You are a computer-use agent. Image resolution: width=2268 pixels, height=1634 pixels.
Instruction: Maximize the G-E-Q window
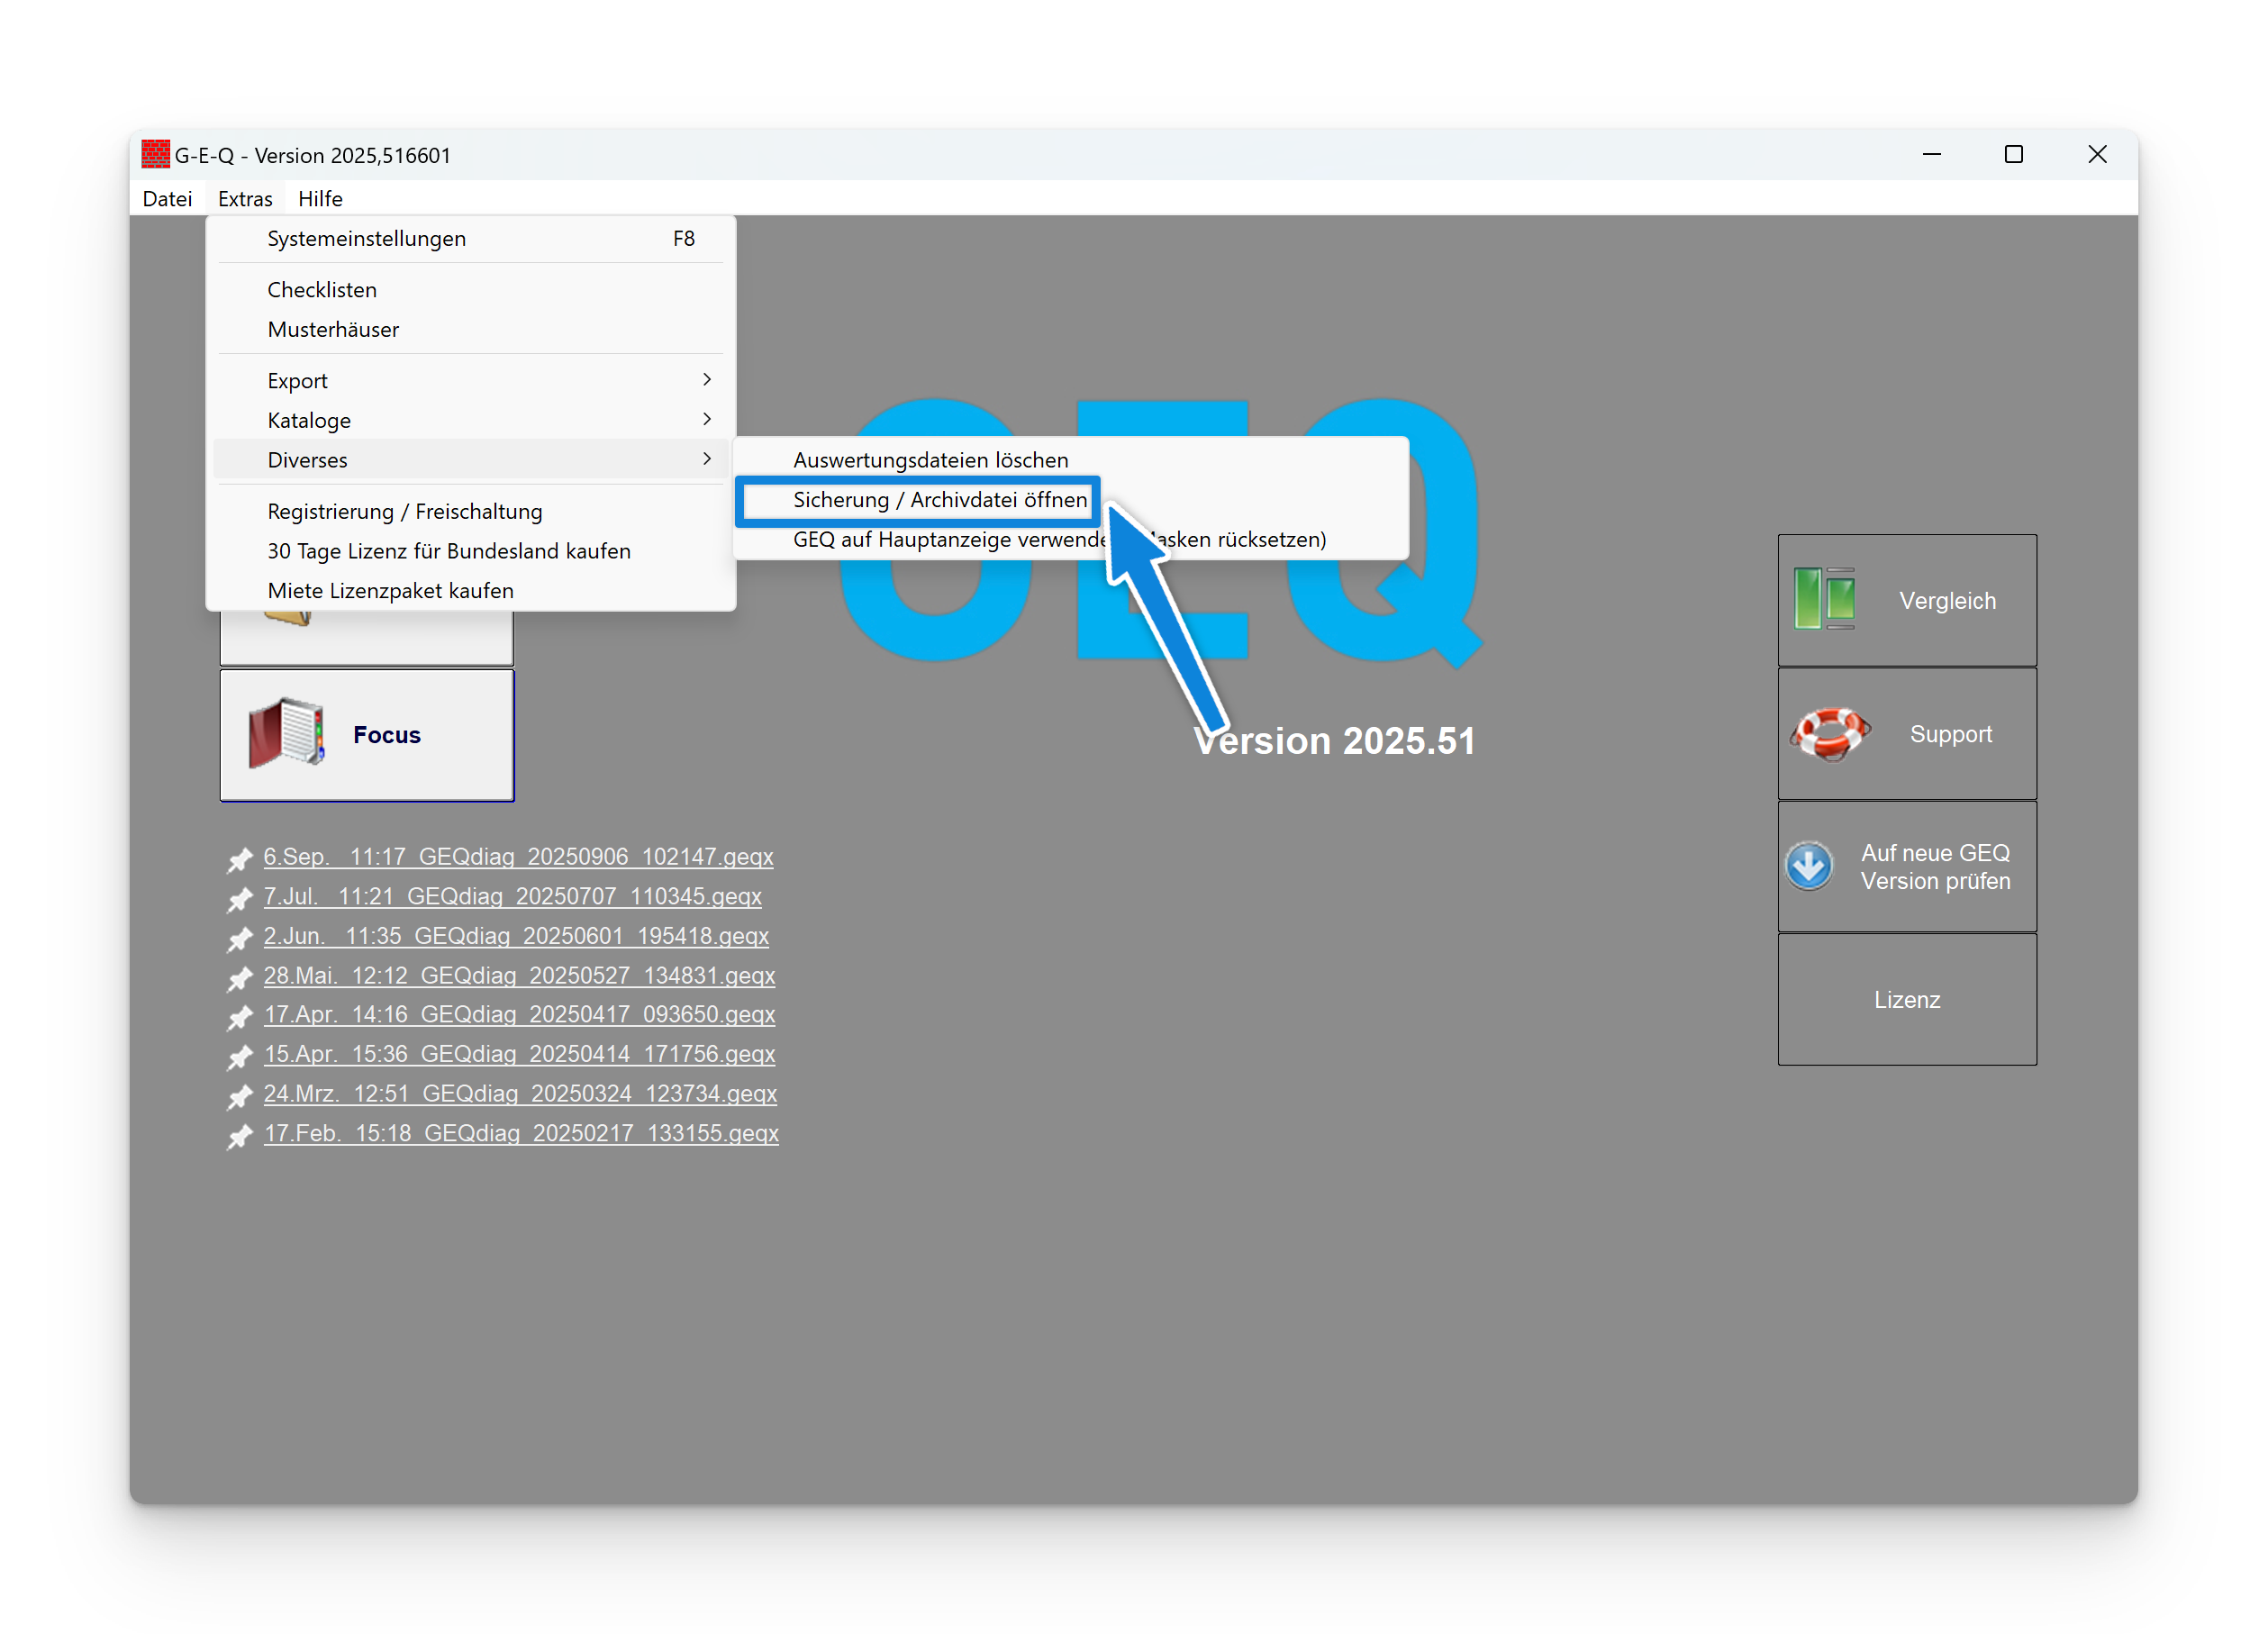(2013, 154)
